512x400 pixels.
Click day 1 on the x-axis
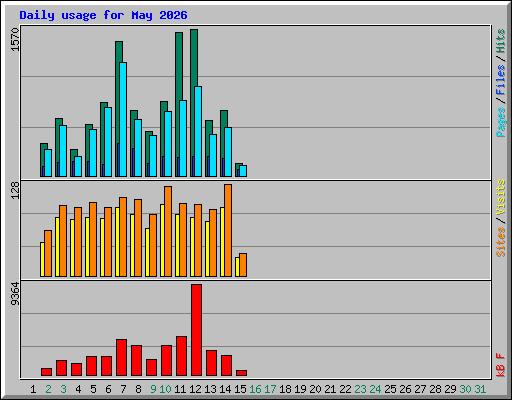(x=33, y=389)
